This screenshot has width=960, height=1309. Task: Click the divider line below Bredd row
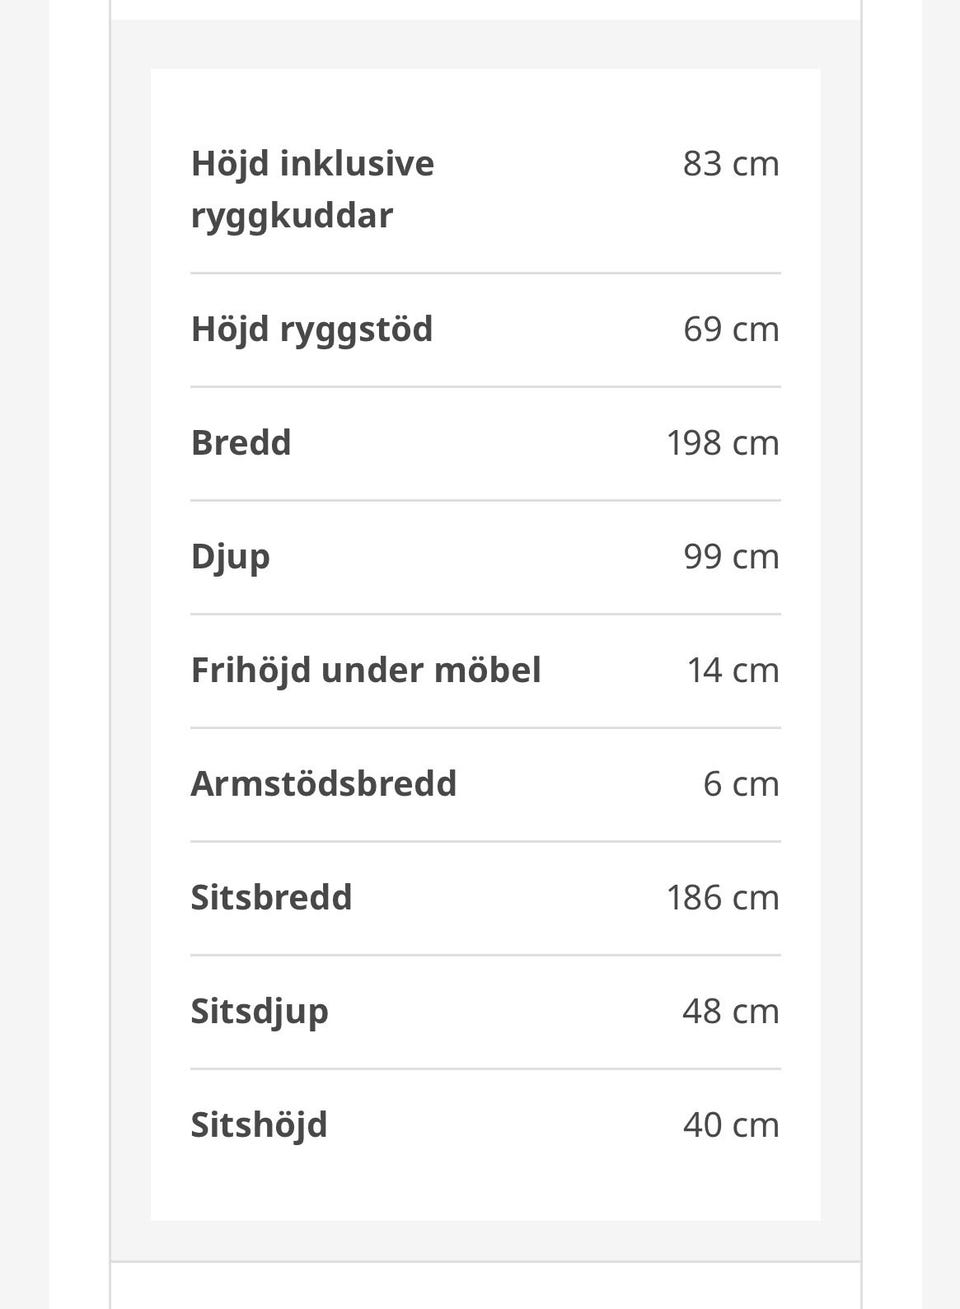[x=486, y=500]
